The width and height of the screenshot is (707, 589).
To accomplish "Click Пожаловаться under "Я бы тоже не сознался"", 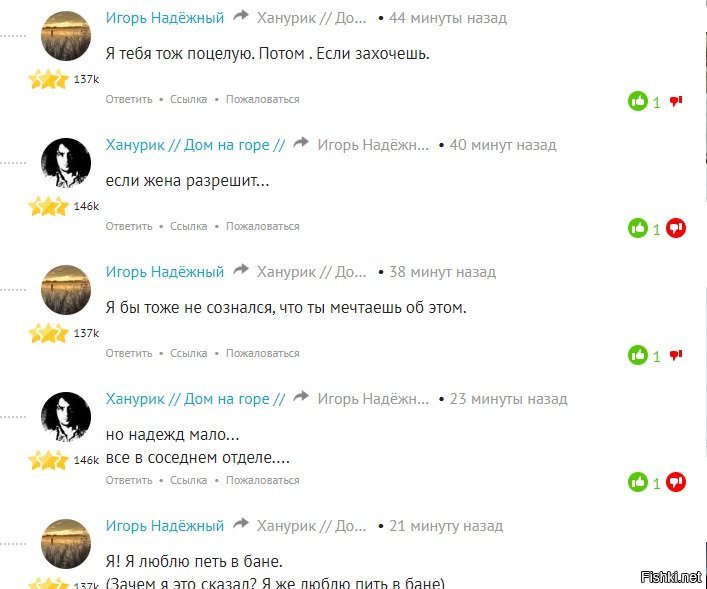I will click(x=262, y=354).
